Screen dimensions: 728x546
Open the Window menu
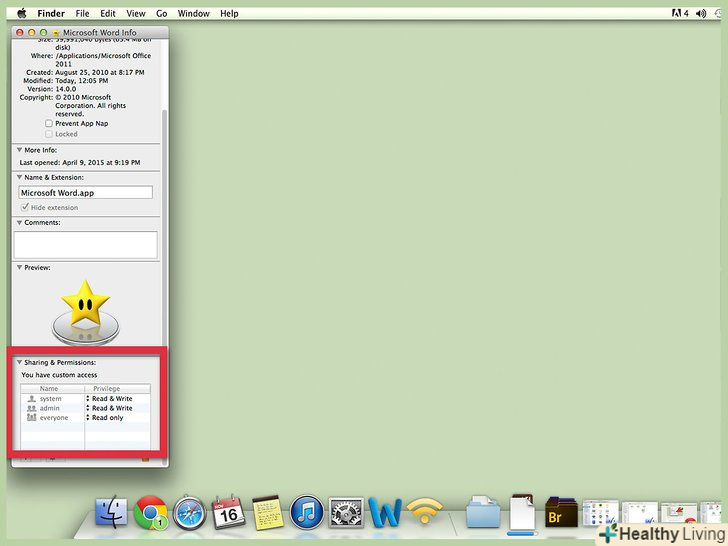click(194, 13)
